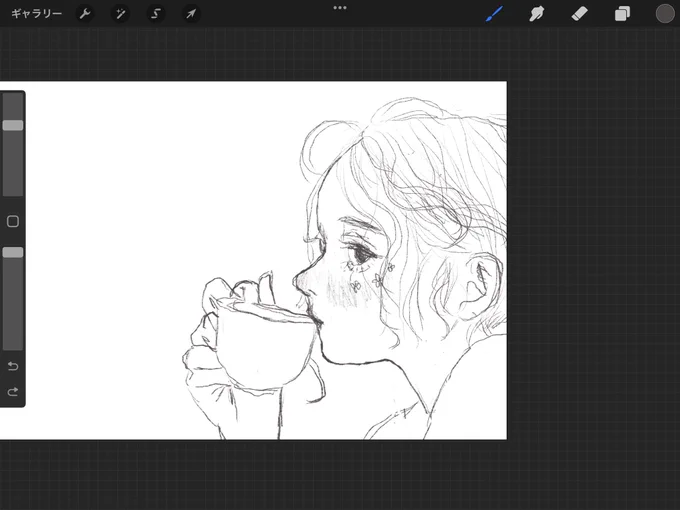Select the Eraser tool

[579, 14]
